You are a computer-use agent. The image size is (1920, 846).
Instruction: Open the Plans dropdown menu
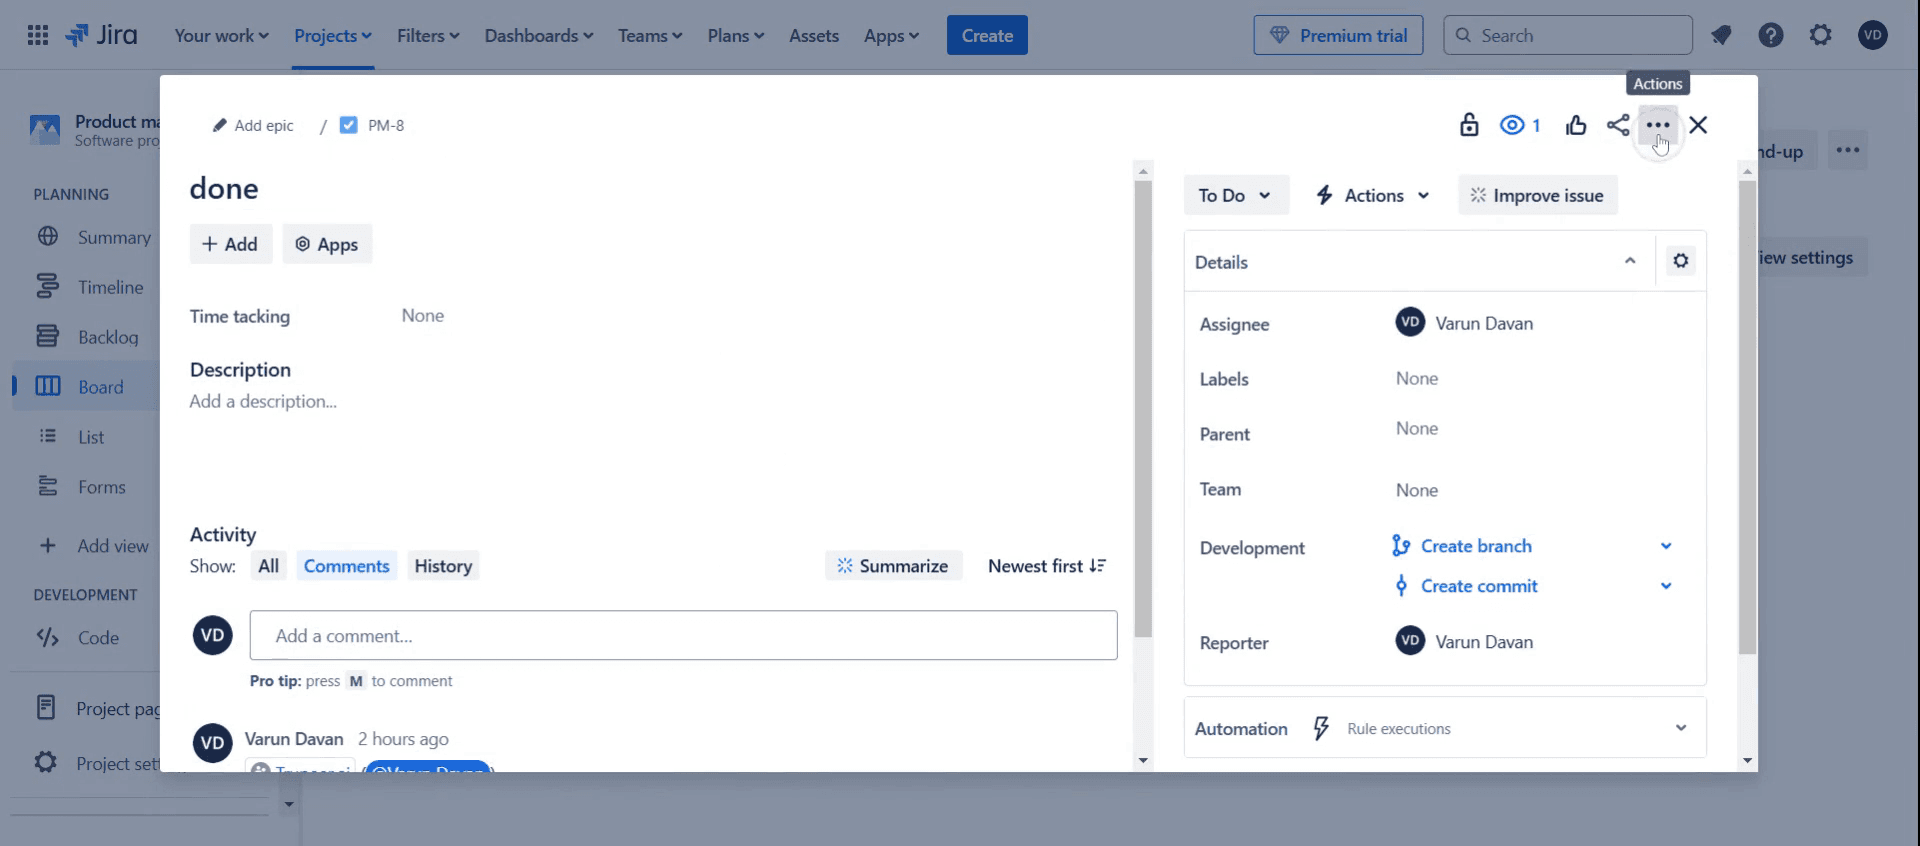(735, 35)
